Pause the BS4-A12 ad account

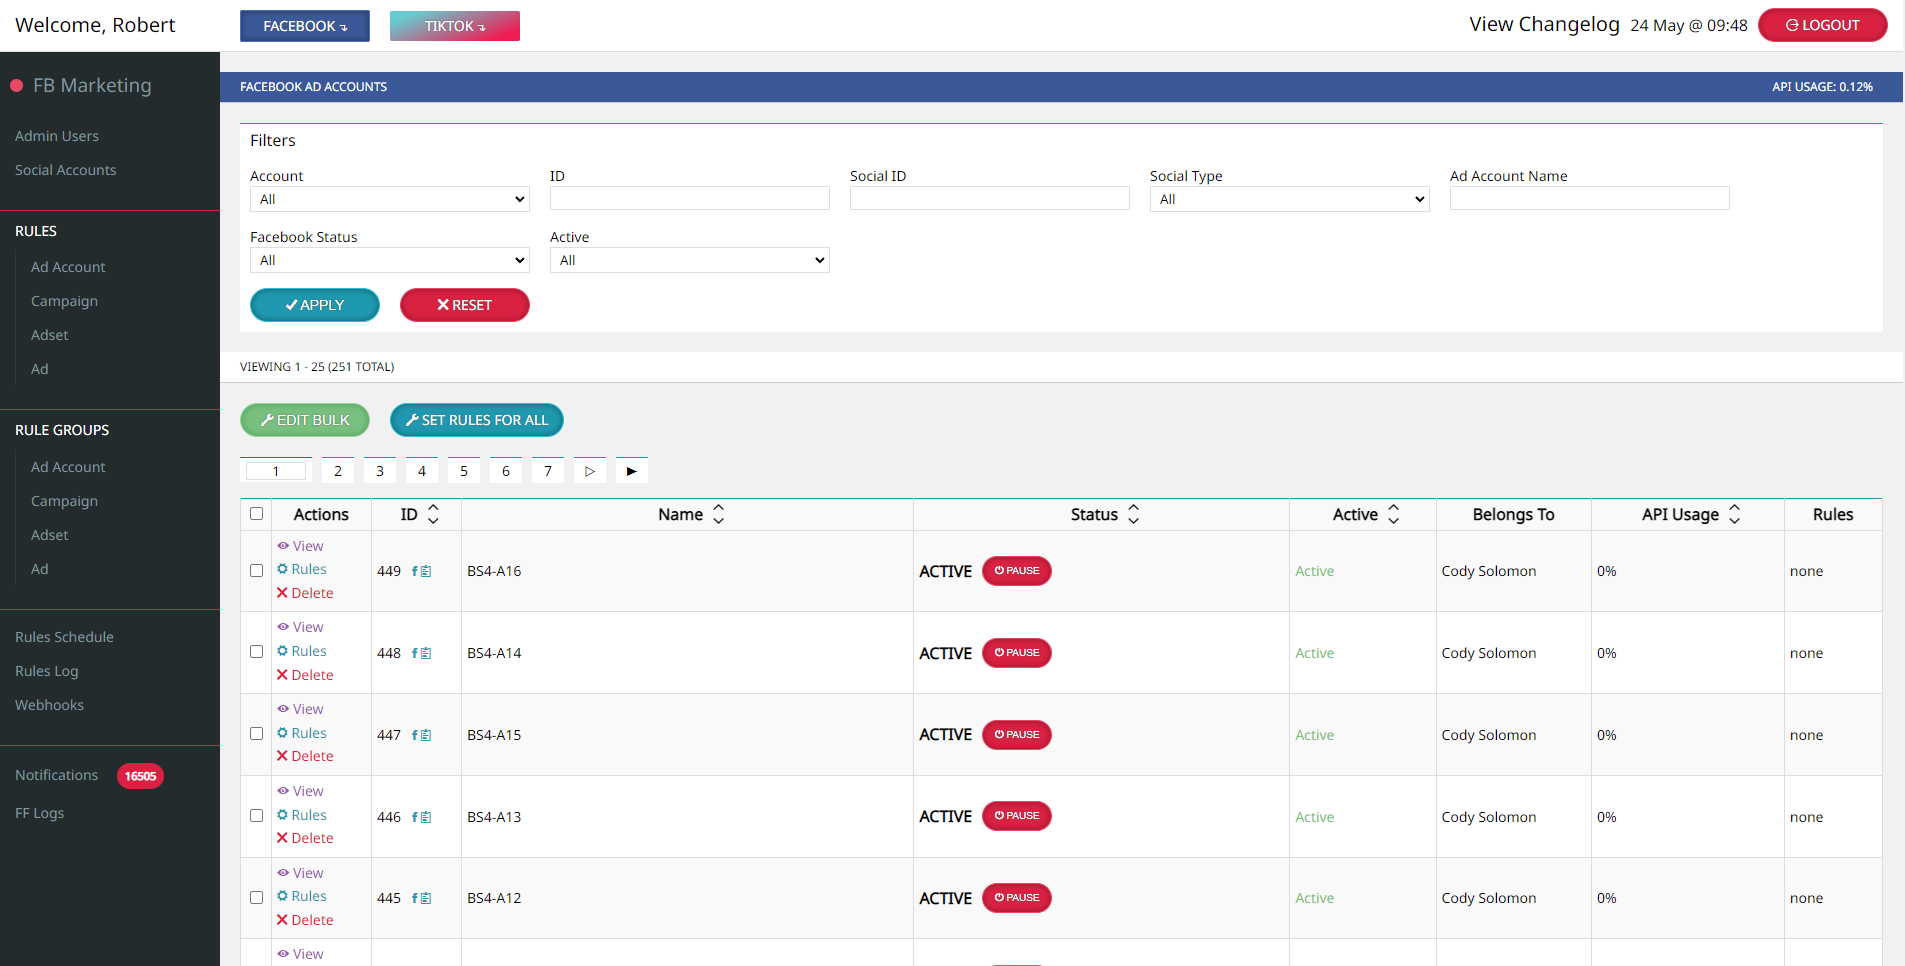coord(1016,898)
